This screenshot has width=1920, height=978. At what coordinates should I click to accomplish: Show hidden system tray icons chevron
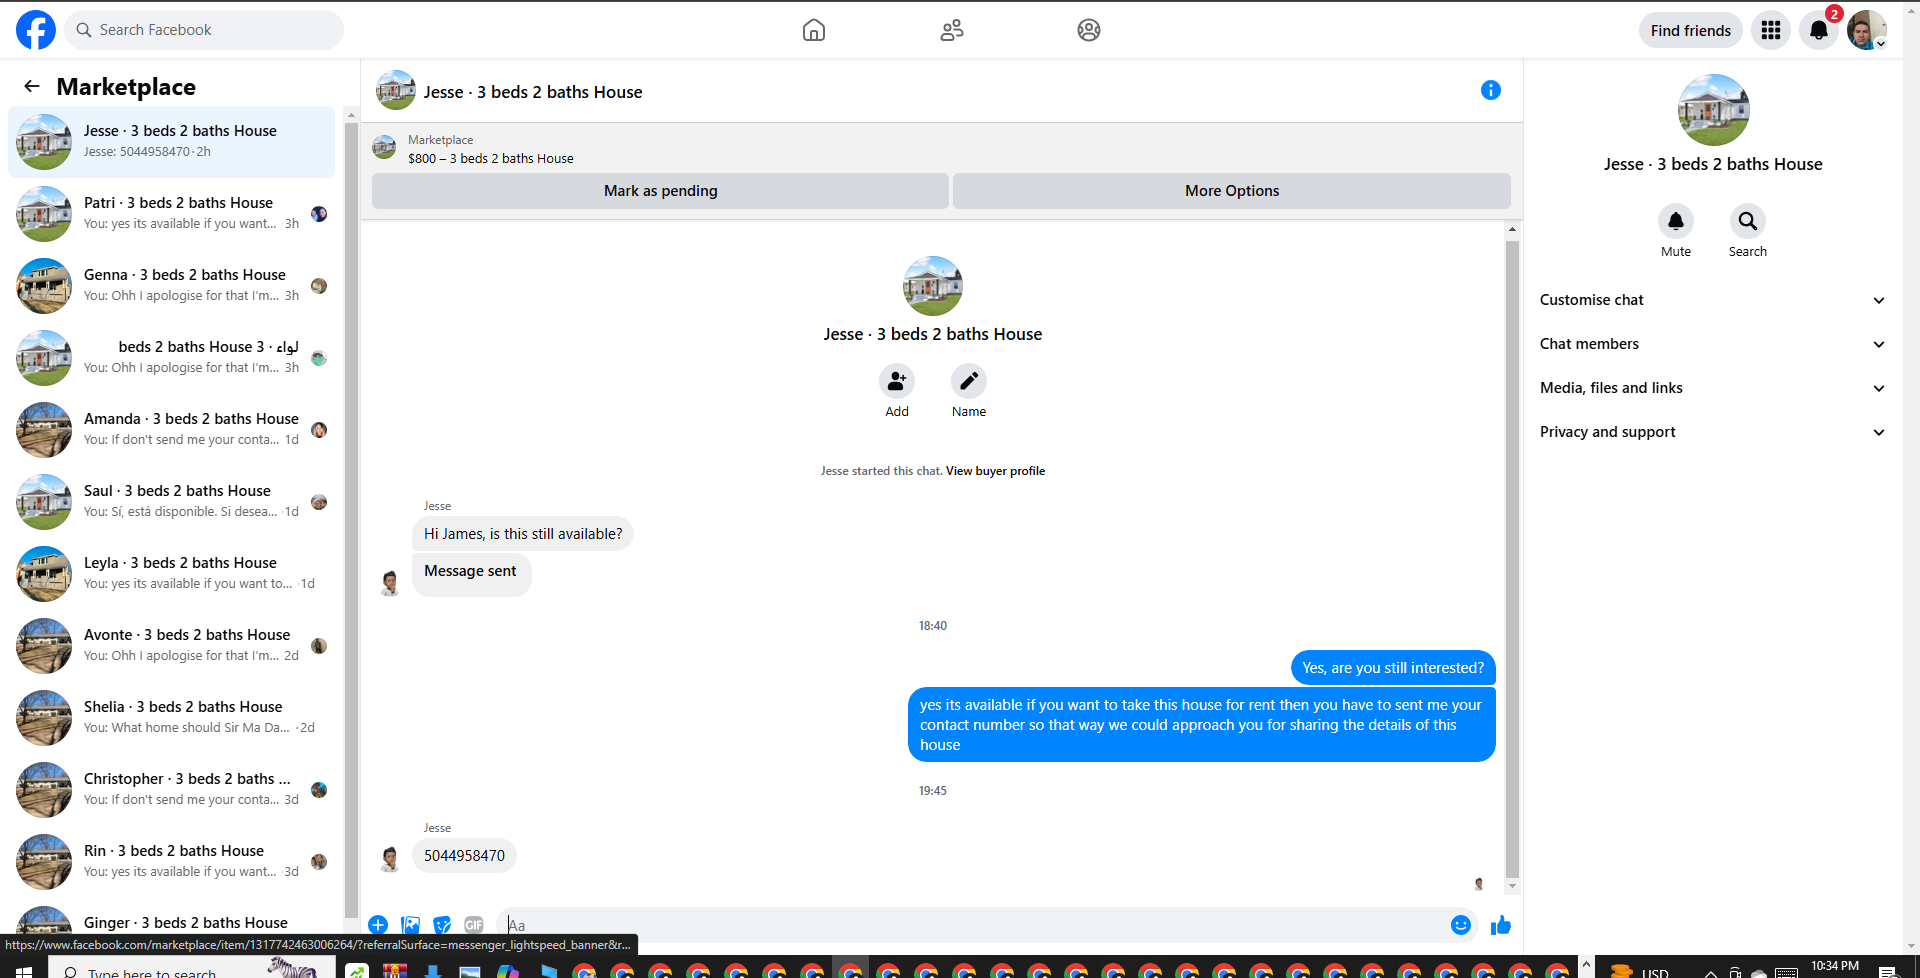1711,972
